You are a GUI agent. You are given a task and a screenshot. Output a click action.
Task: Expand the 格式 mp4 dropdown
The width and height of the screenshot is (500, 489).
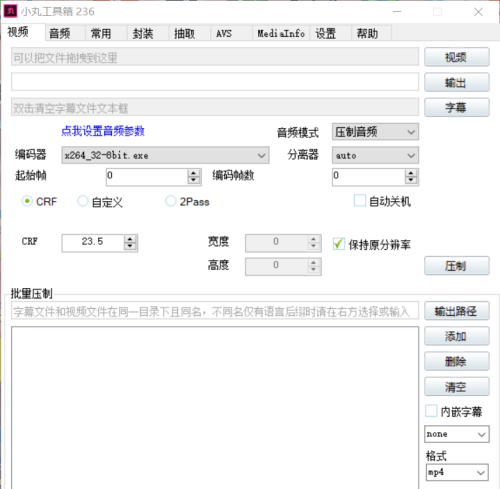[457, 472]
